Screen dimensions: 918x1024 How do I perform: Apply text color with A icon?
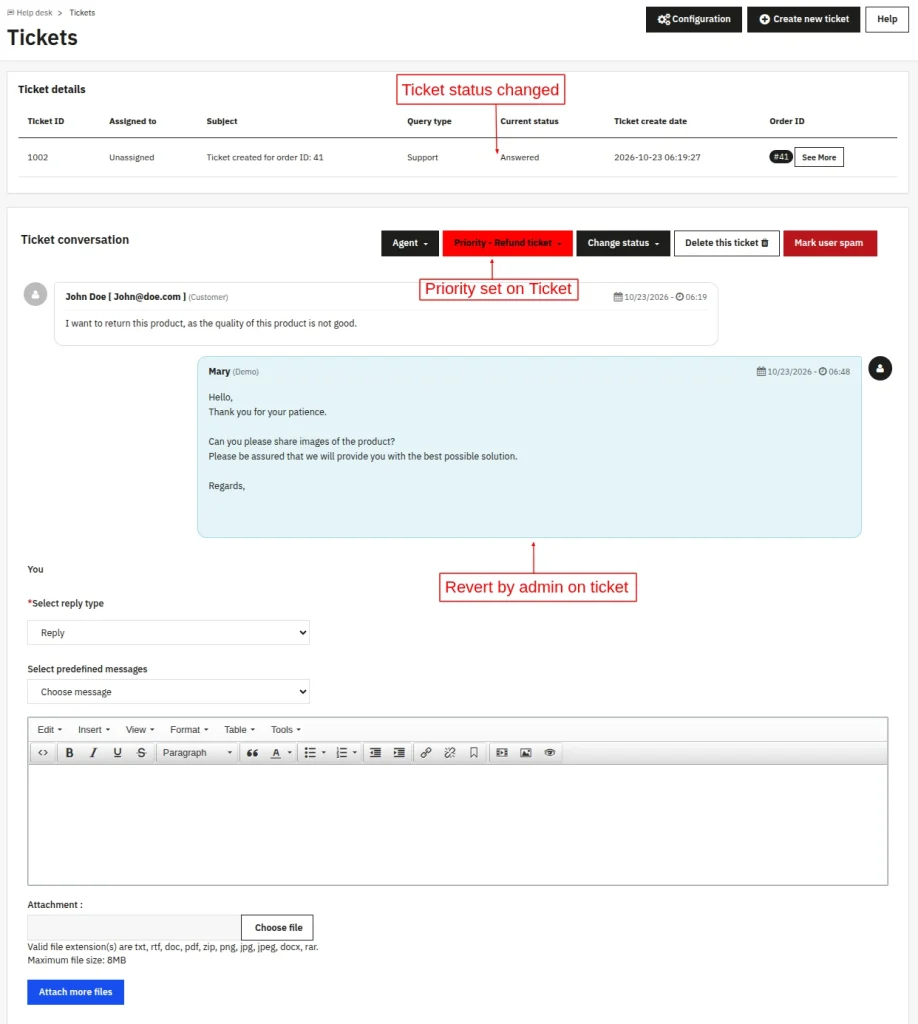point(276,752)
